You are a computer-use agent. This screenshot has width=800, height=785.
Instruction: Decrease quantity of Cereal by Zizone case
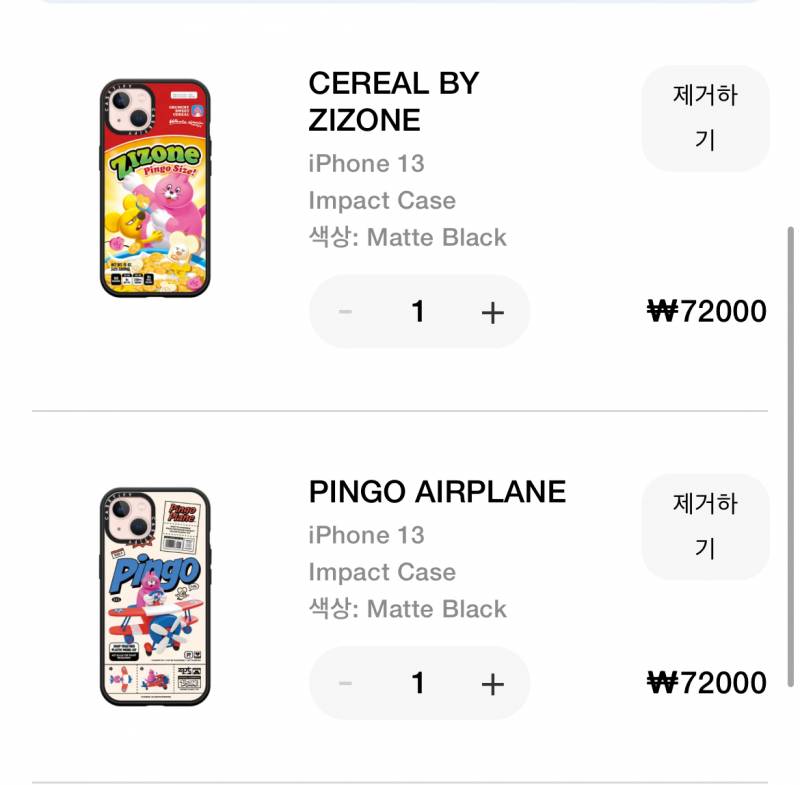pyautogui.click(x=346, y=312)
